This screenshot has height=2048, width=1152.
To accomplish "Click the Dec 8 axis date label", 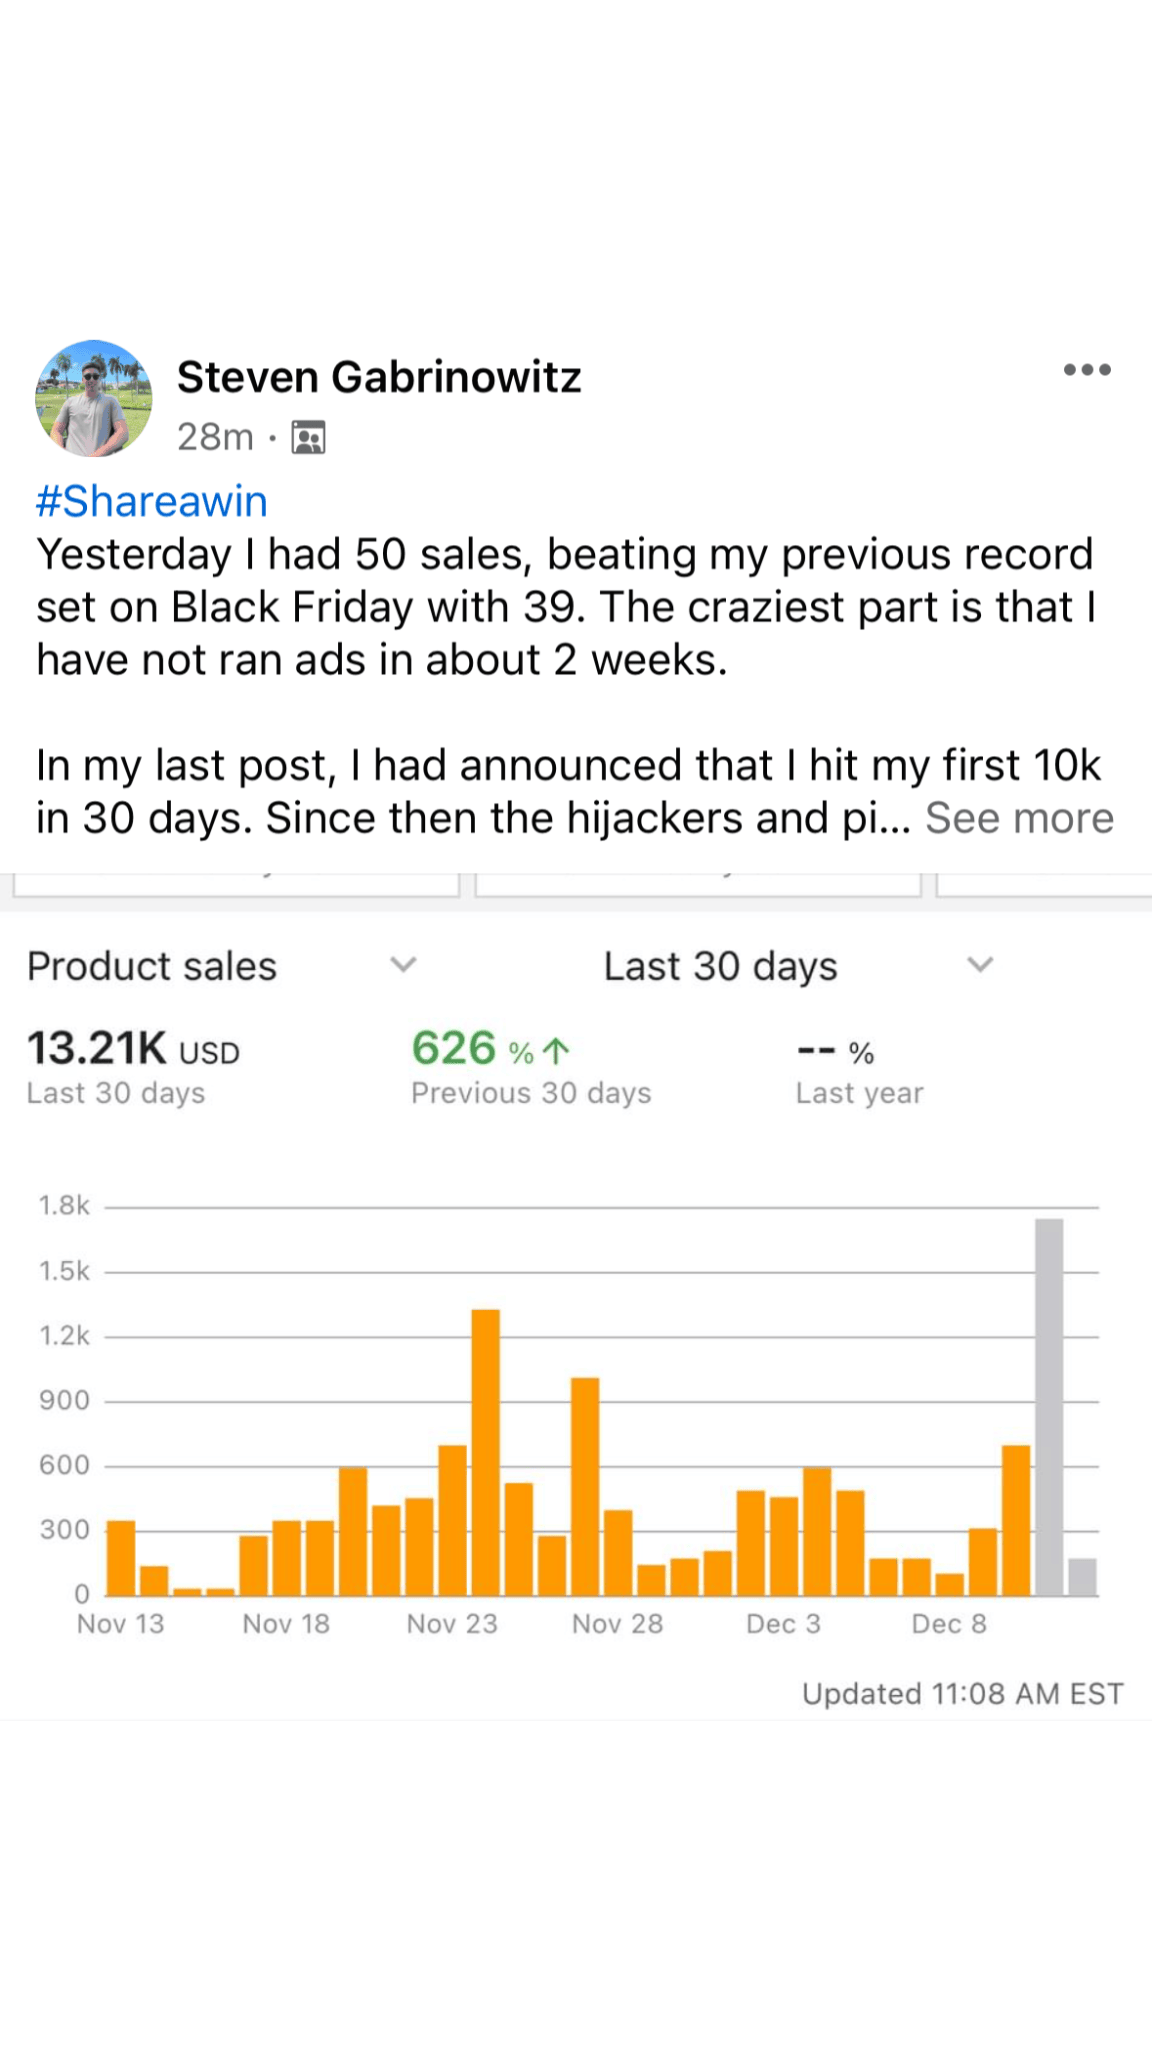I will (x=948, y=1624).
